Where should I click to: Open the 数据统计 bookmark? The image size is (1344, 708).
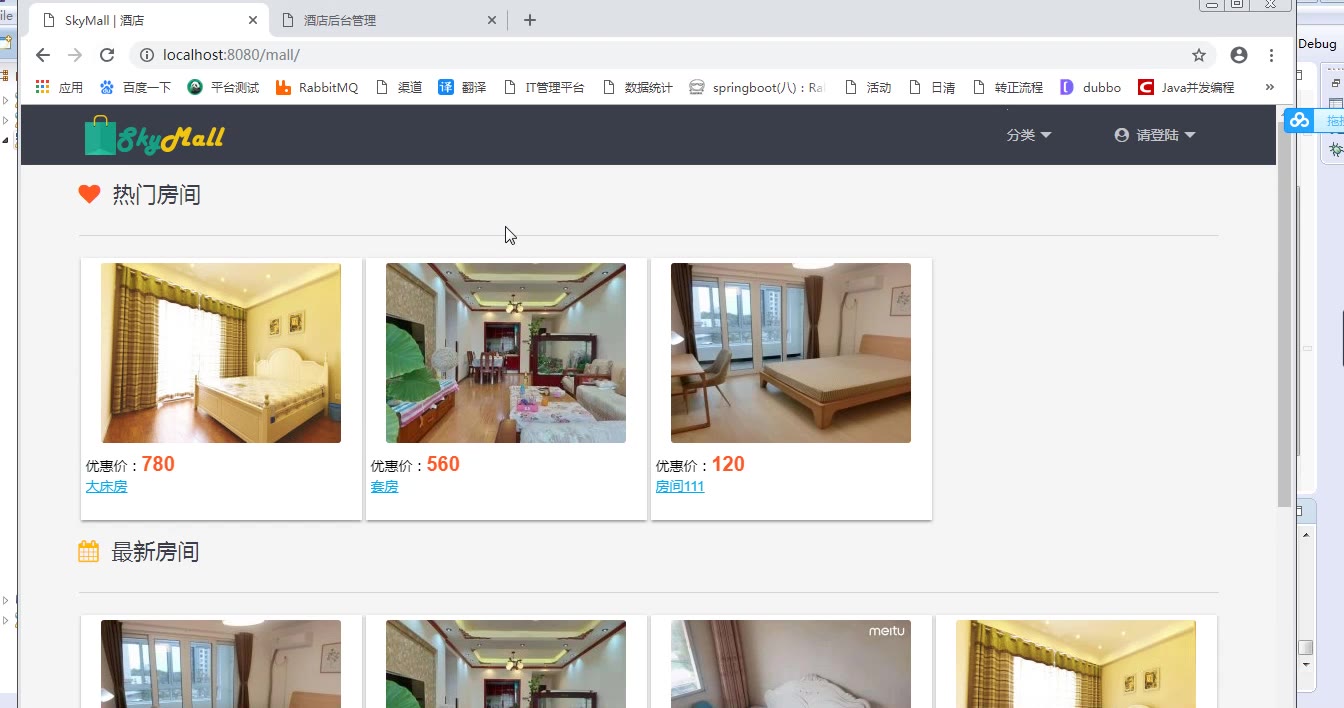pyautogui.click(x=637, y=87)
